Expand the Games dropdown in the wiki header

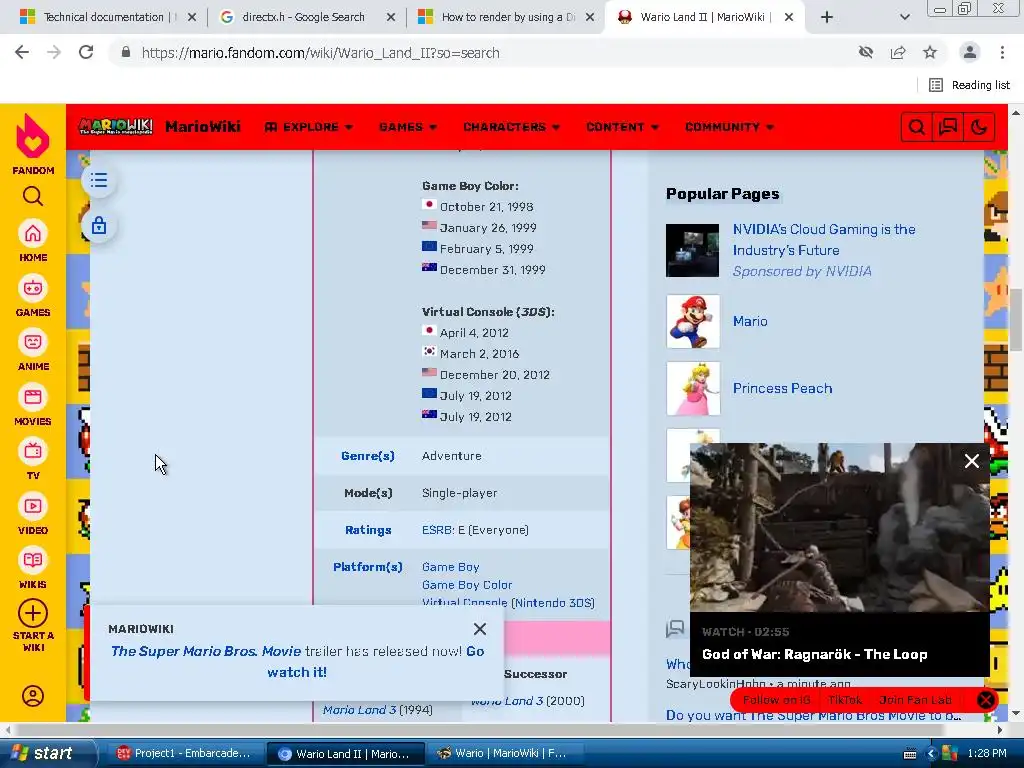408,127
